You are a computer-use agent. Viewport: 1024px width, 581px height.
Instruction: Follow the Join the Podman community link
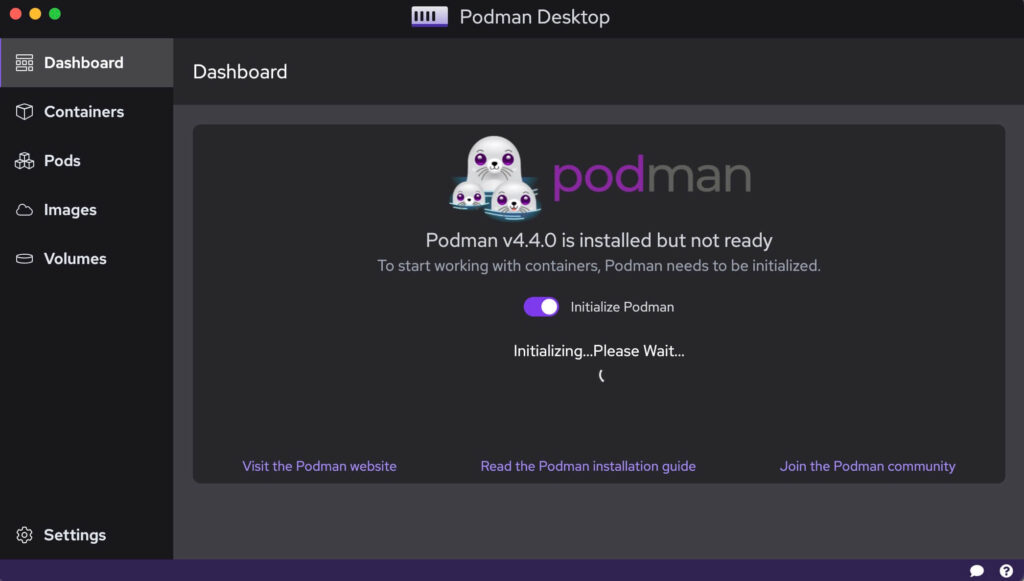[x=867, y=466]
